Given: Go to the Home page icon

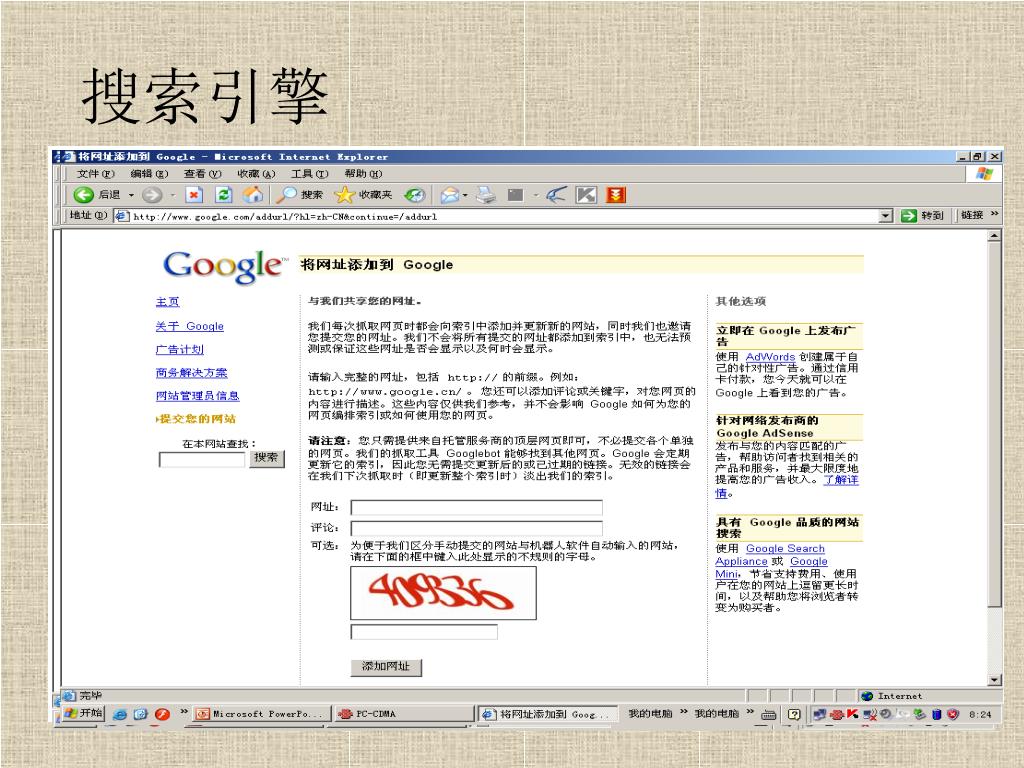Looking at the screenshot, I should 253,195.
